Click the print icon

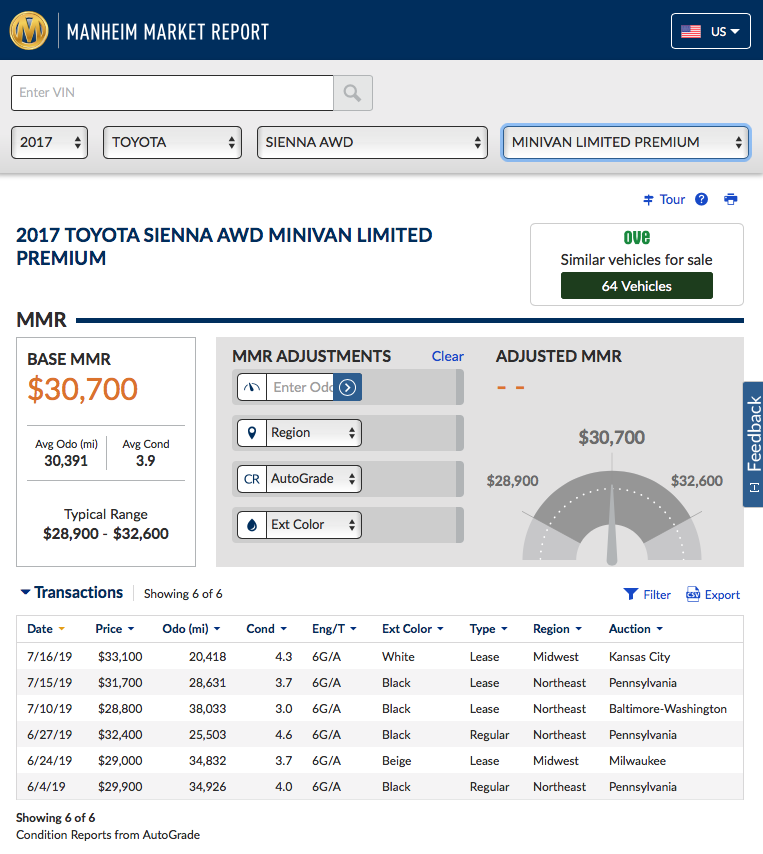tap(731, 199)
